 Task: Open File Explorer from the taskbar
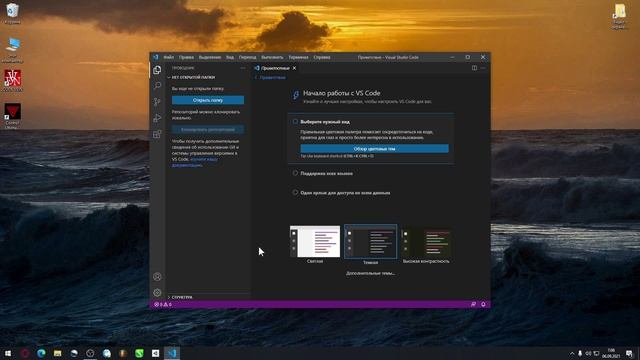pyautogui.click(x=58, y=353)
